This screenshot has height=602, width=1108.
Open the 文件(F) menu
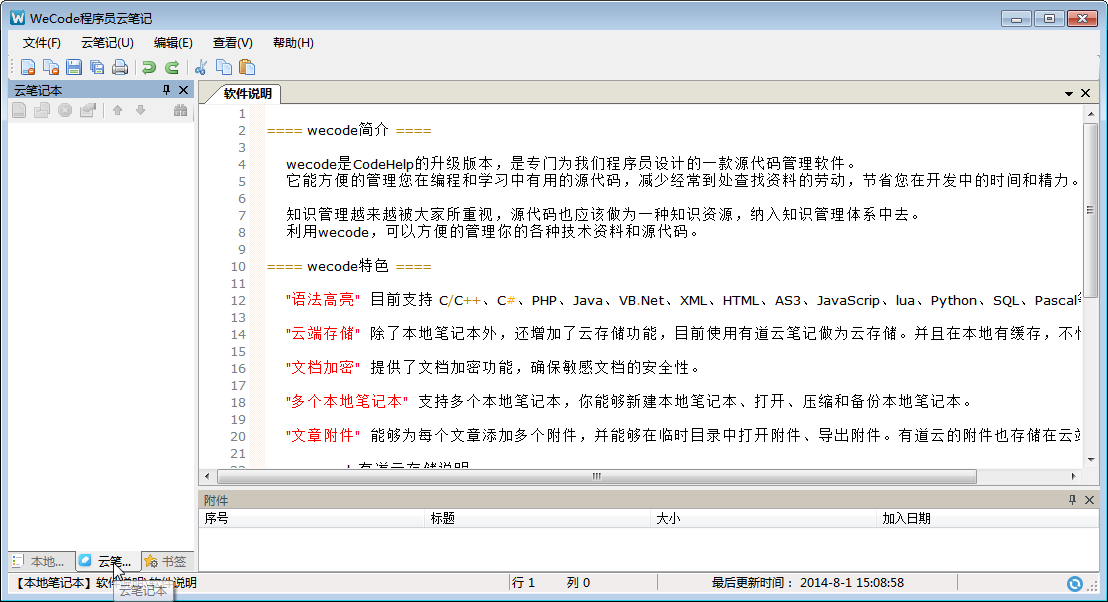click(42, 42)
